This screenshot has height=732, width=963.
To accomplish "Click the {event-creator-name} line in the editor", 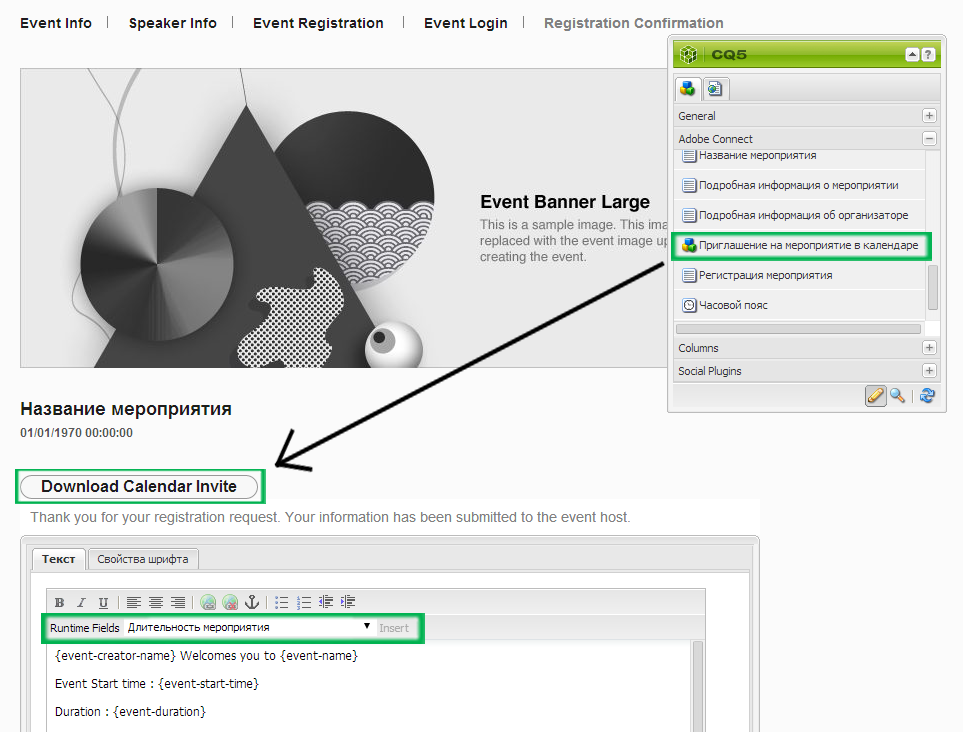I will (x=206, y=656).
